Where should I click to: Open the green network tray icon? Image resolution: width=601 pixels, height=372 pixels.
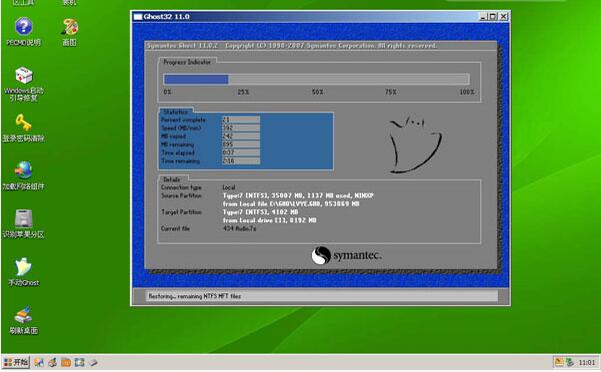[x=570, y=362]
